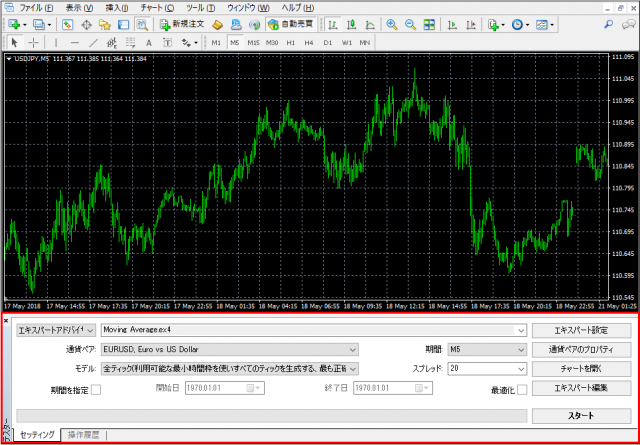Viewport: 640px width, 445px height.
Task: Open the モデル tick model dropdown
Action: 230,369
